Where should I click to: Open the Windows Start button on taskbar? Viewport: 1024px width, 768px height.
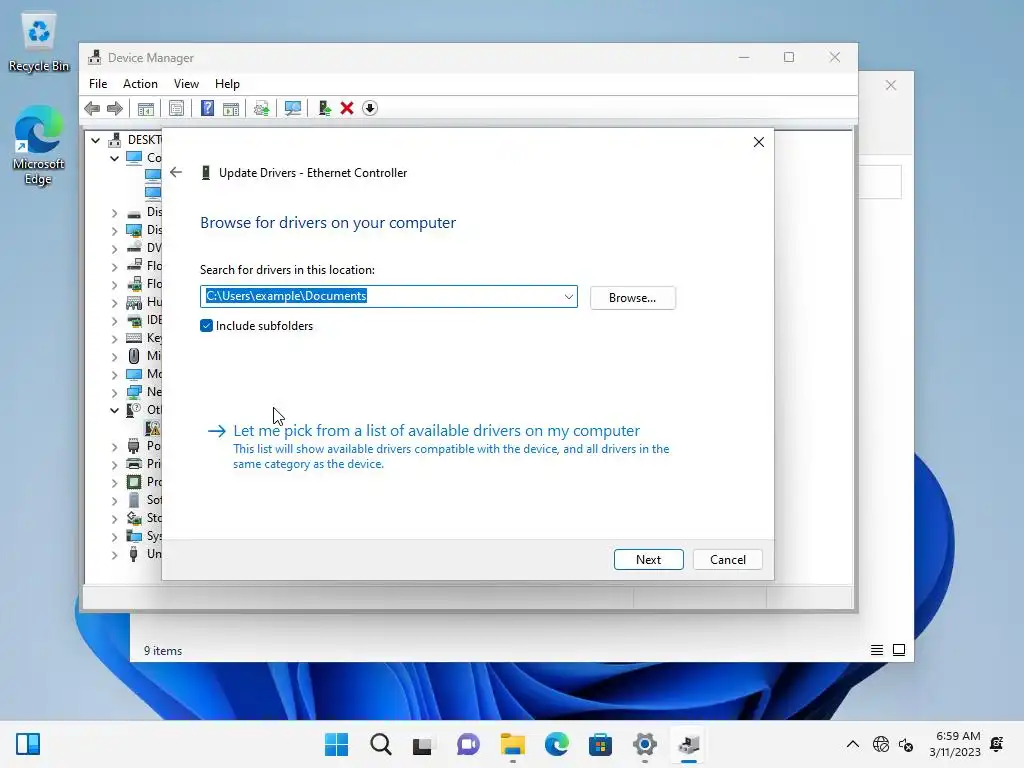tap(336, 744)
